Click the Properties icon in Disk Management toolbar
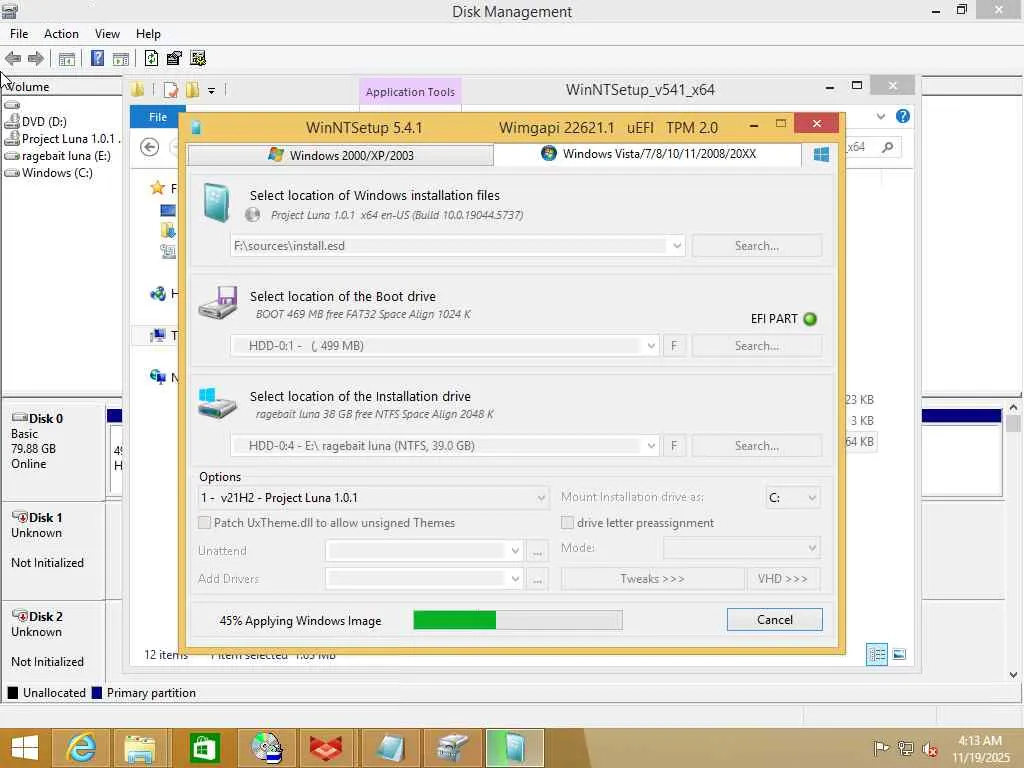 [174, 58]
